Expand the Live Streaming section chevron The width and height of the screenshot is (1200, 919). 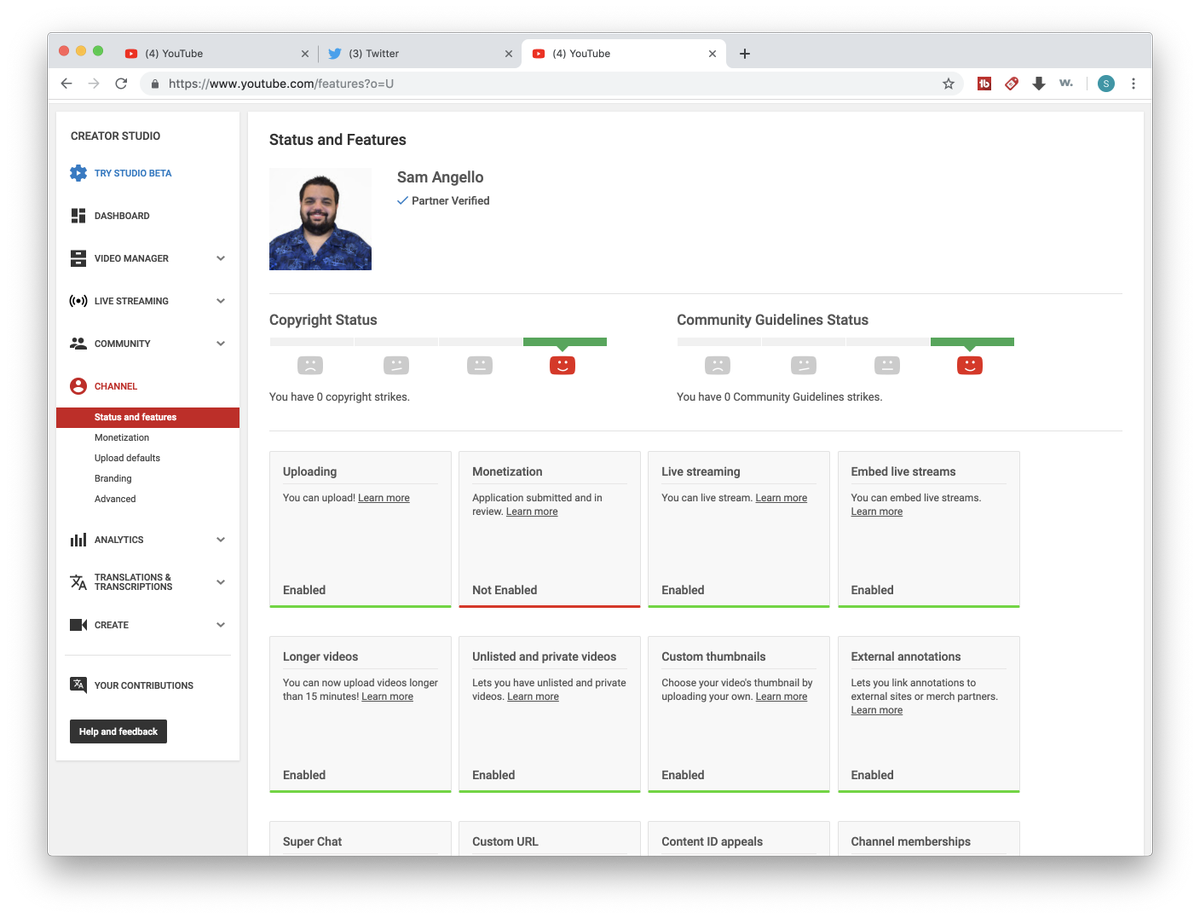221,301
